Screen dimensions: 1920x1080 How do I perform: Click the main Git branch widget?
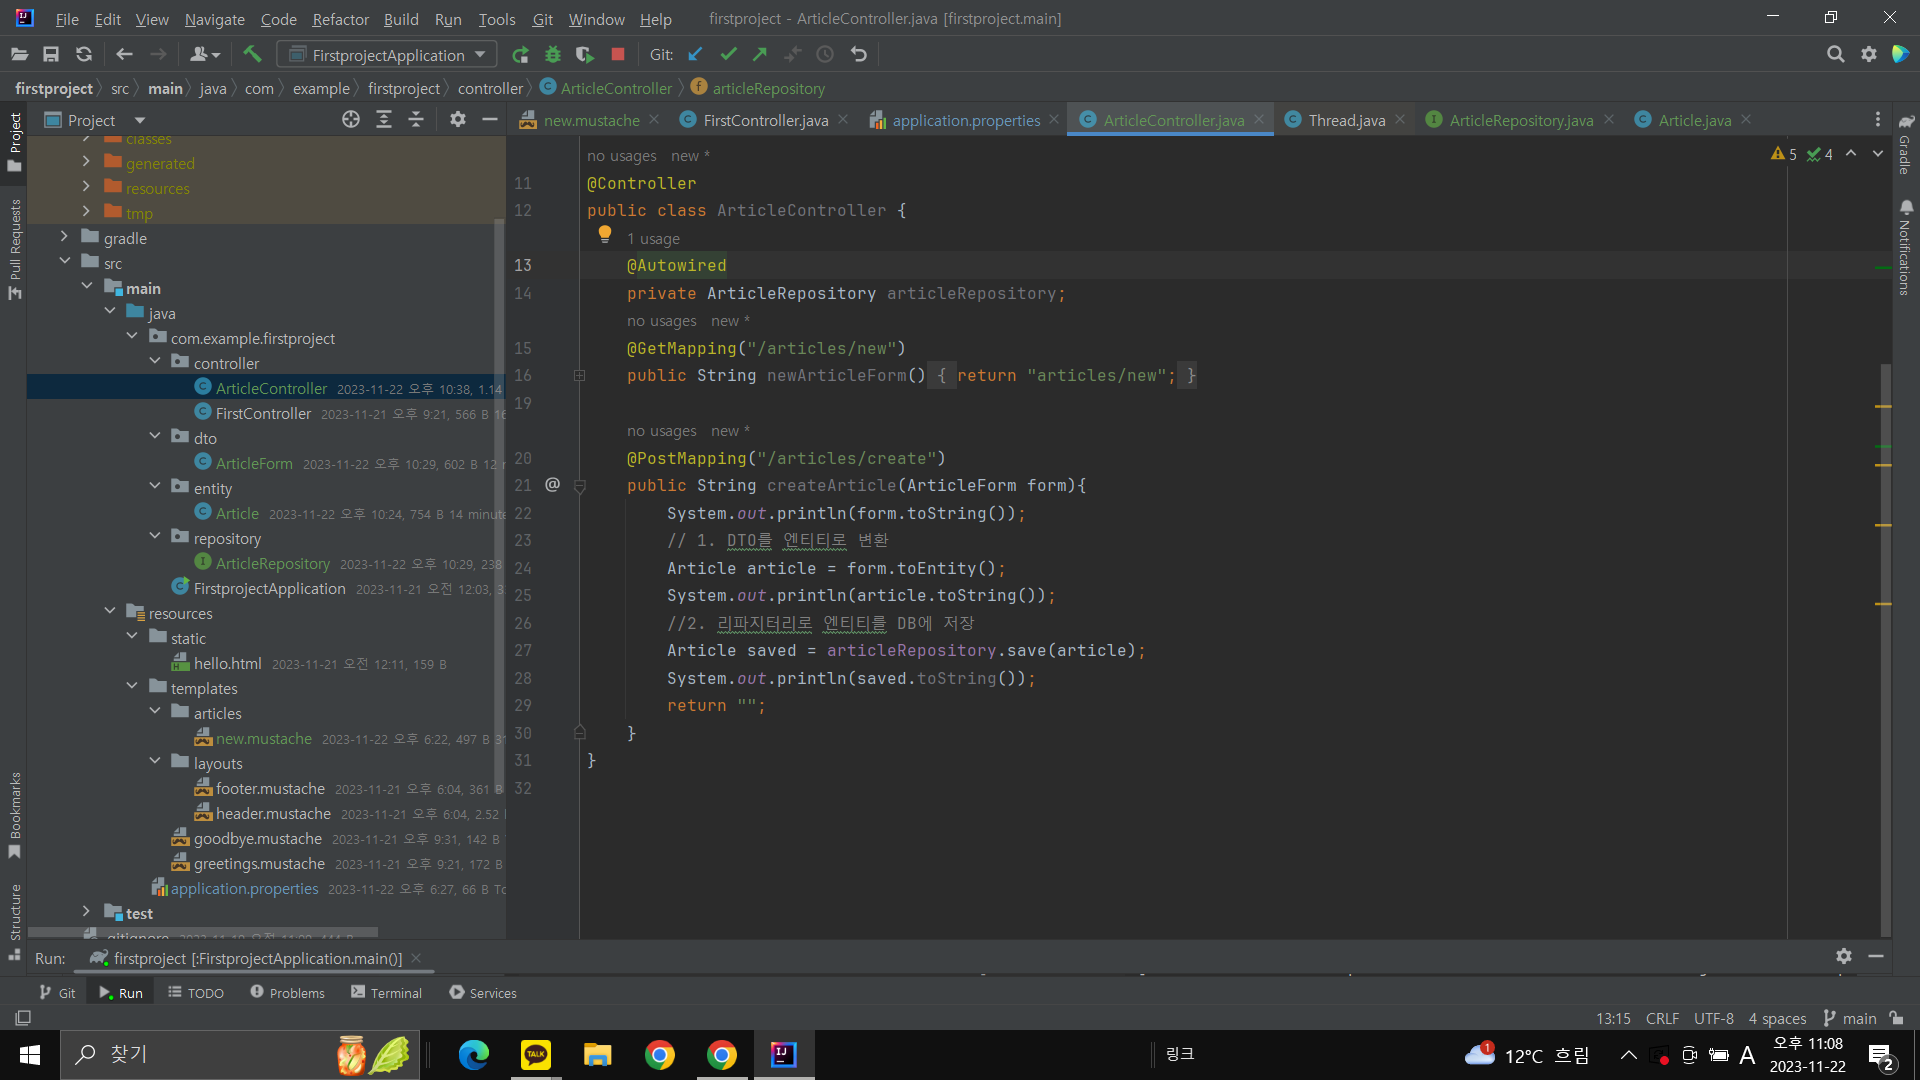click(1850, 1018)
